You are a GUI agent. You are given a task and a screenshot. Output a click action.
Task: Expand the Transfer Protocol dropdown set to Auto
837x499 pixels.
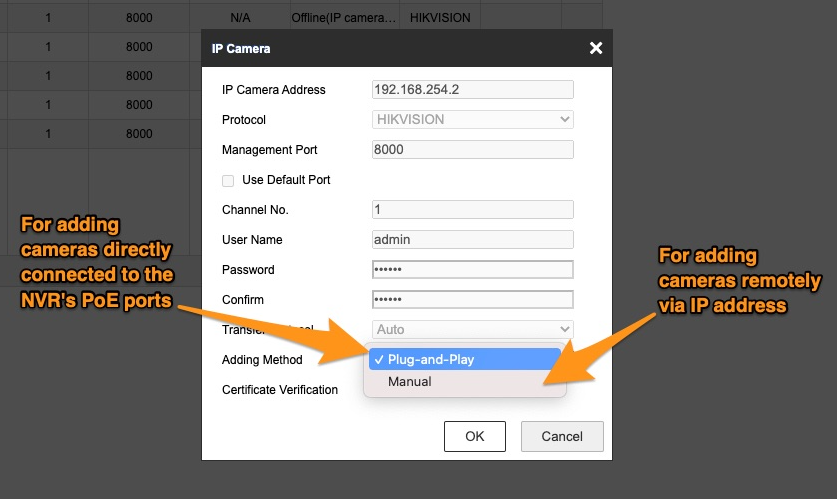click(472, 329)
